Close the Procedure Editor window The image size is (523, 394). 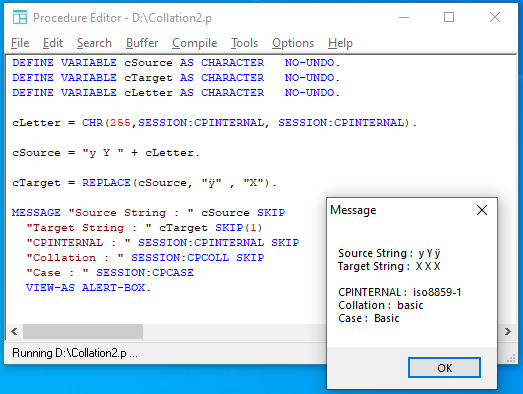pyautogui.click(x=495, y=17)
